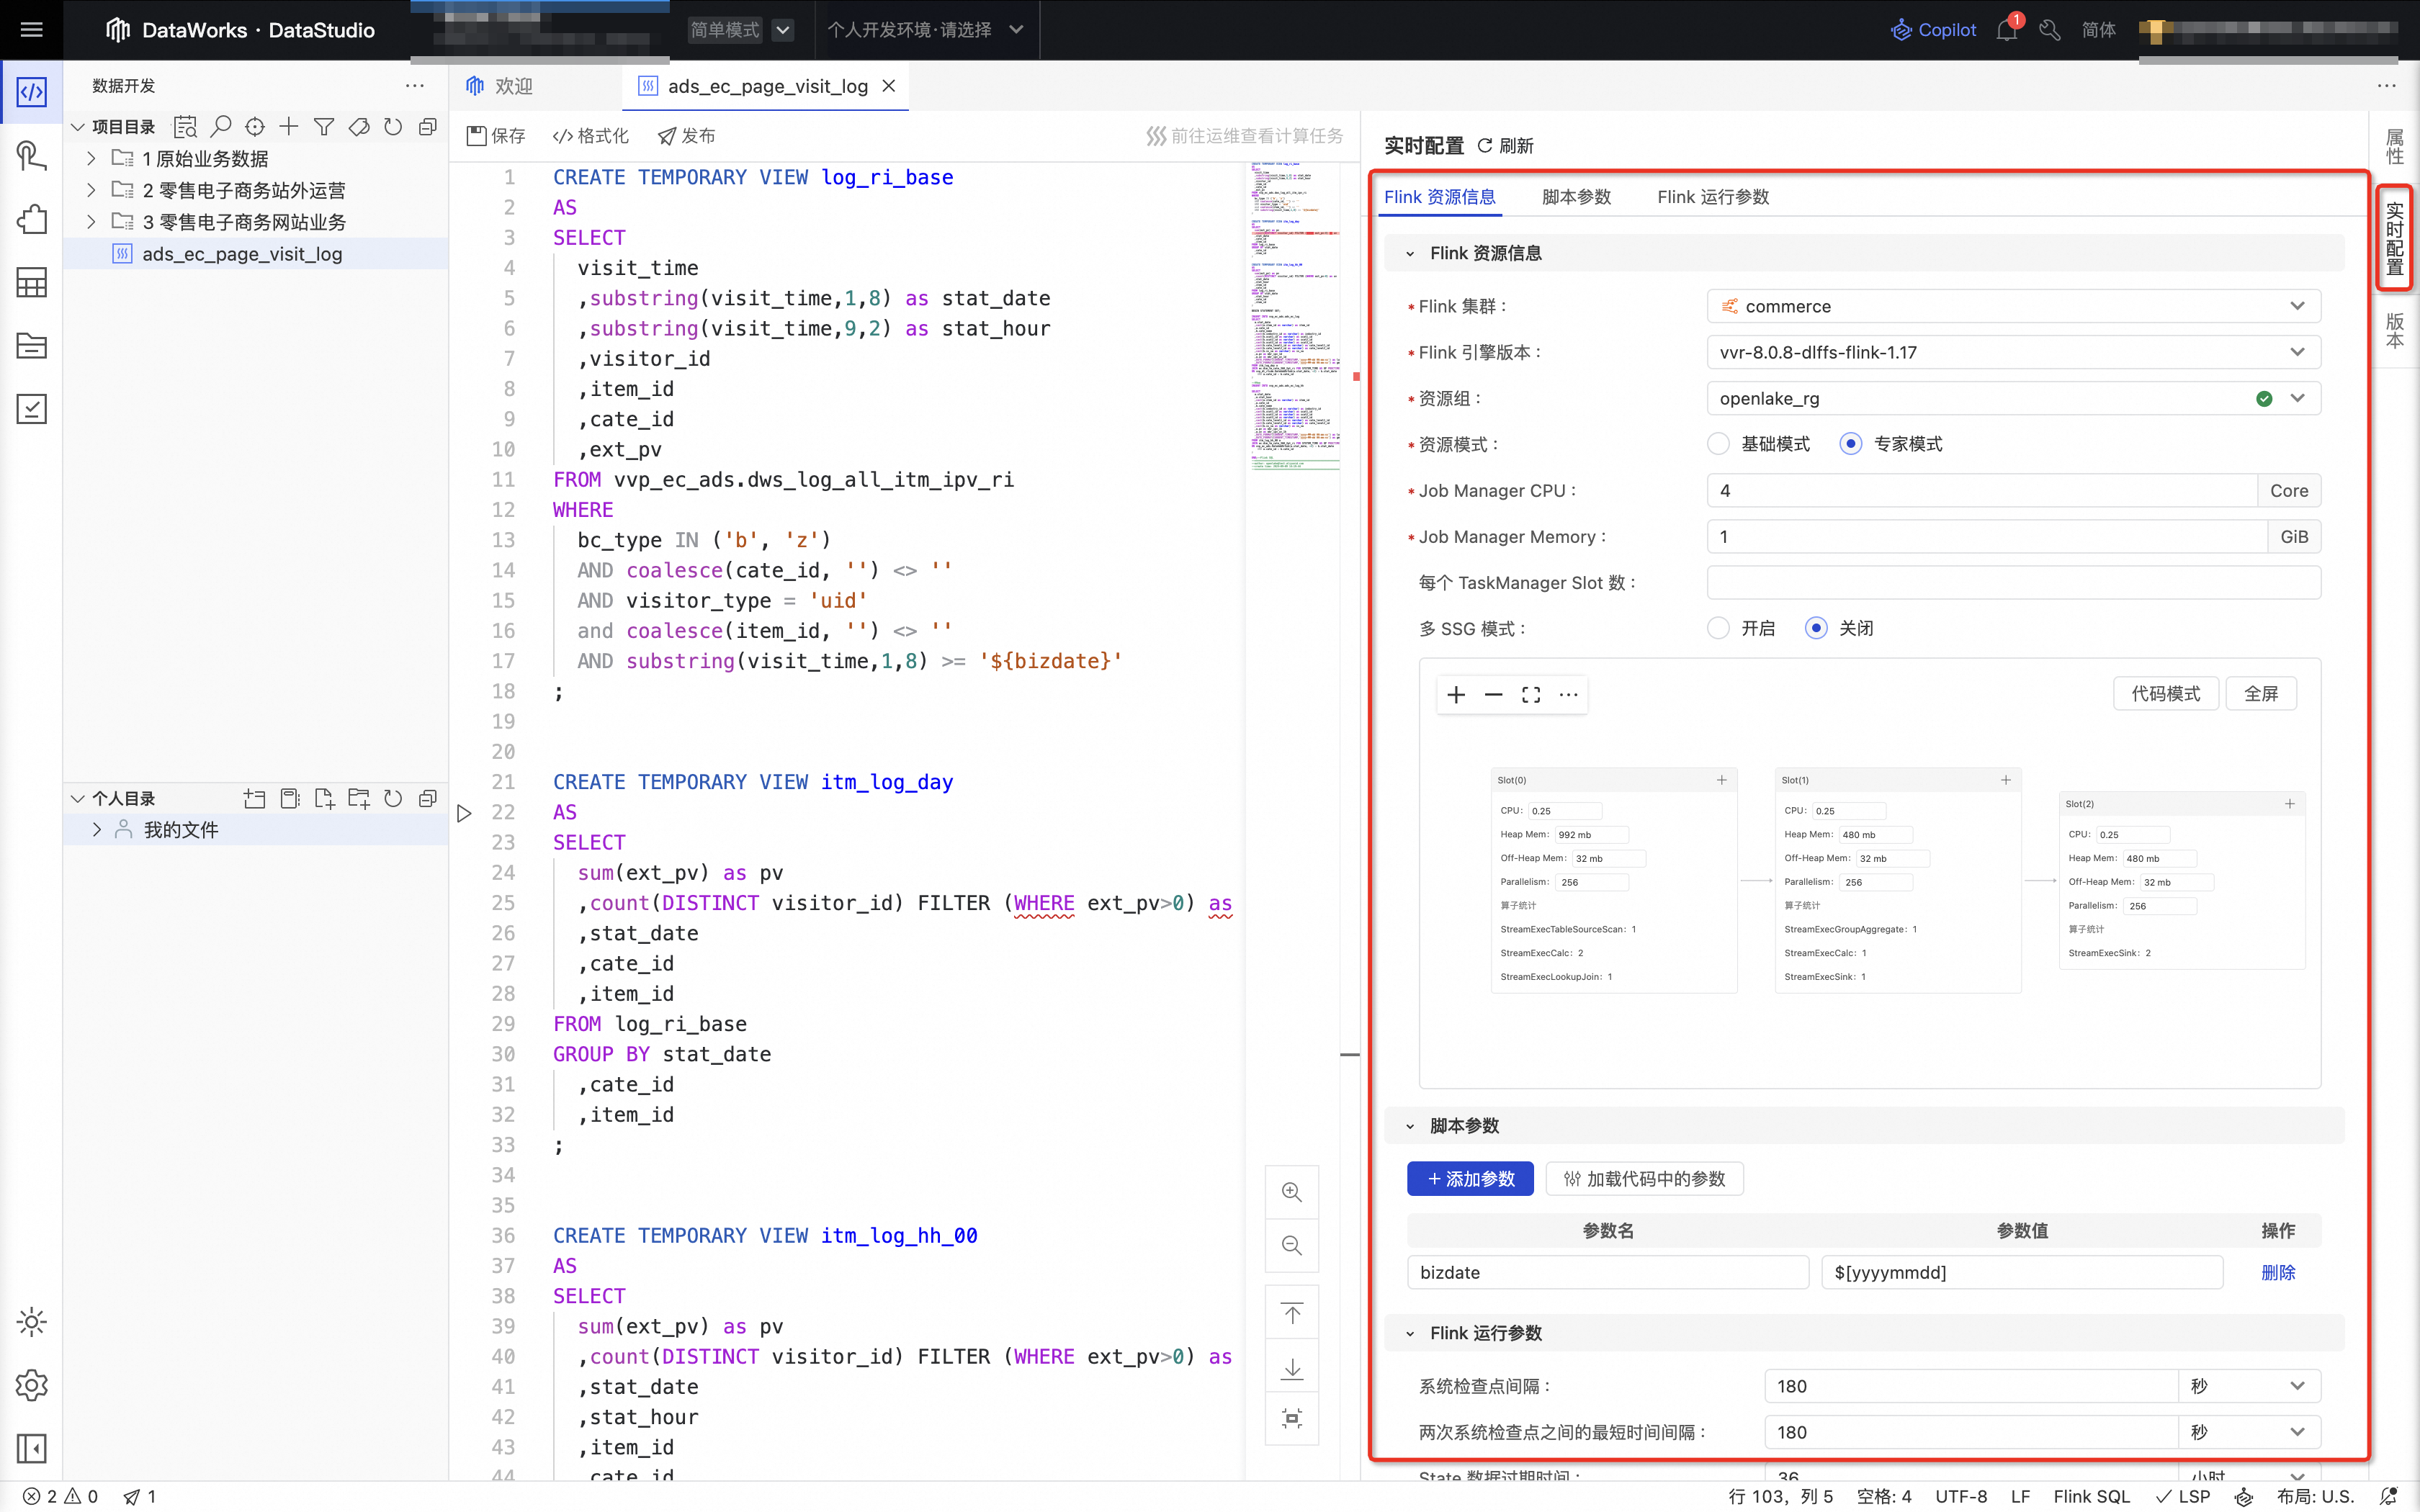Refresh the project directory
This screenshot has width=2420, height=1512.
[x=393, y=127]
